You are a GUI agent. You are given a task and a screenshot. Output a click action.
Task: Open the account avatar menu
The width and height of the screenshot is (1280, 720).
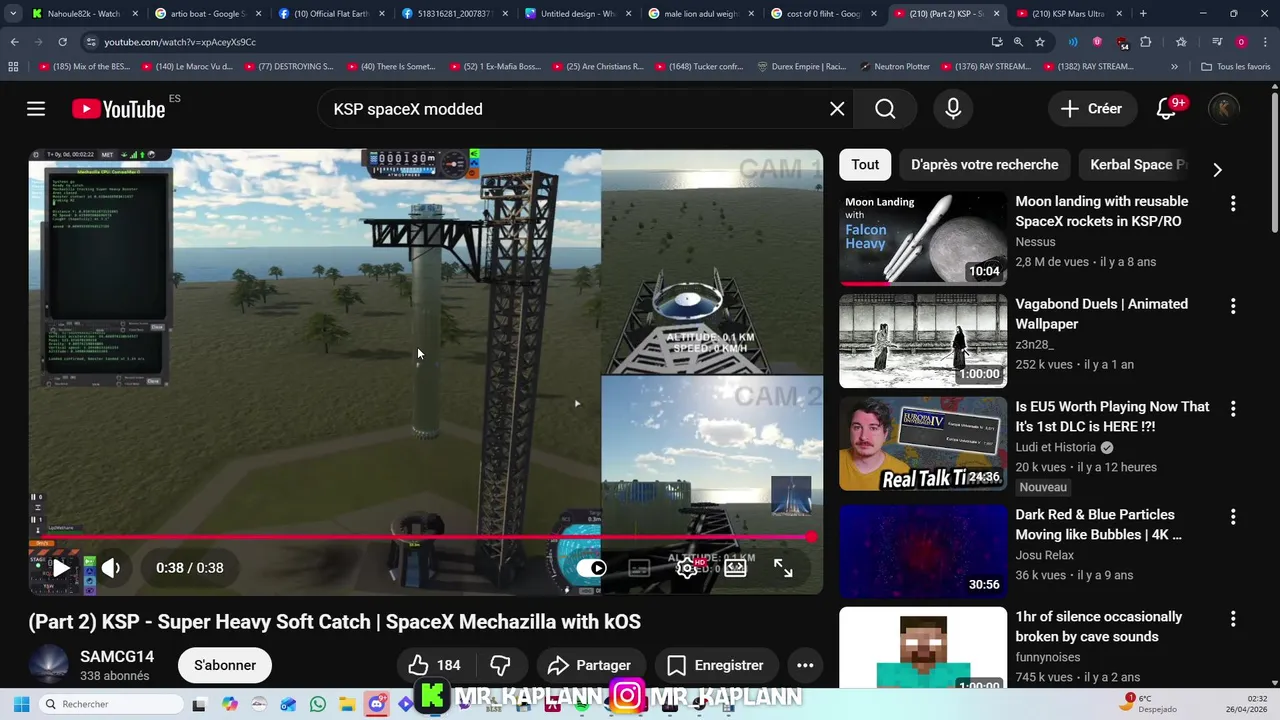click(x=1224, y=109)
